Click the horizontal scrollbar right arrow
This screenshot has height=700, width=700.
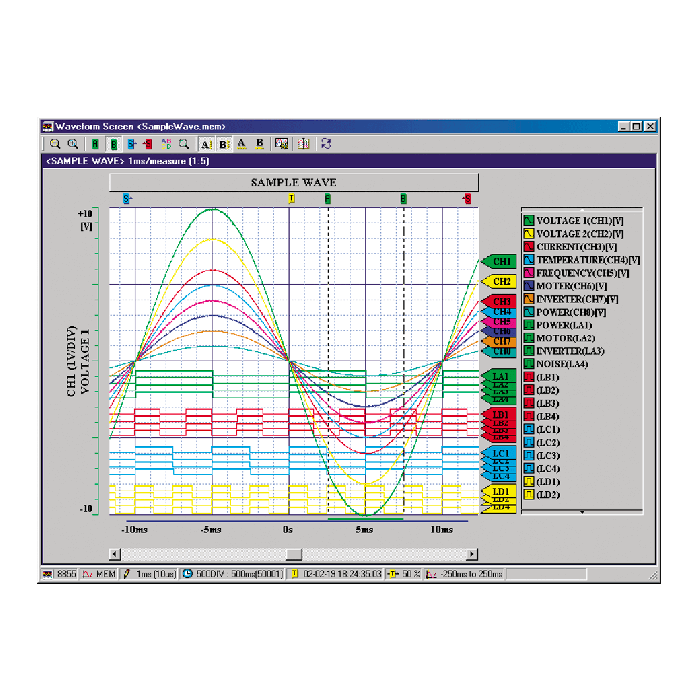pyautogui.click(x=472, y=554)
